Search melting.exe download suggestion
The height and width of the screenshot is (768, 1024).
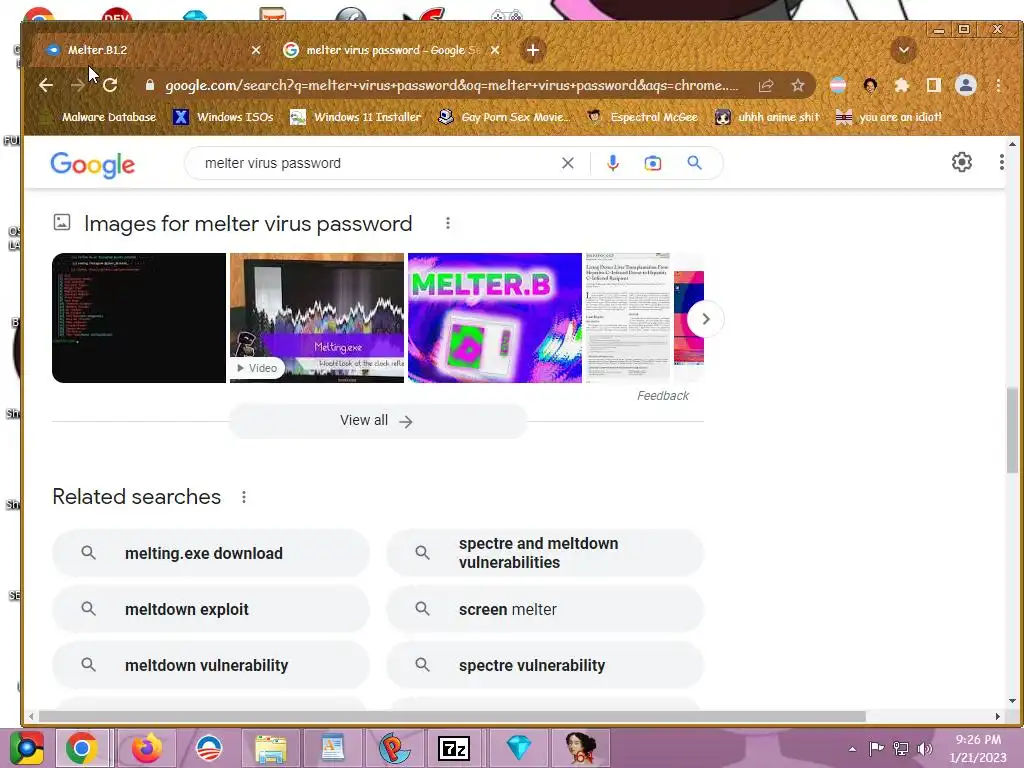point(211,553)
